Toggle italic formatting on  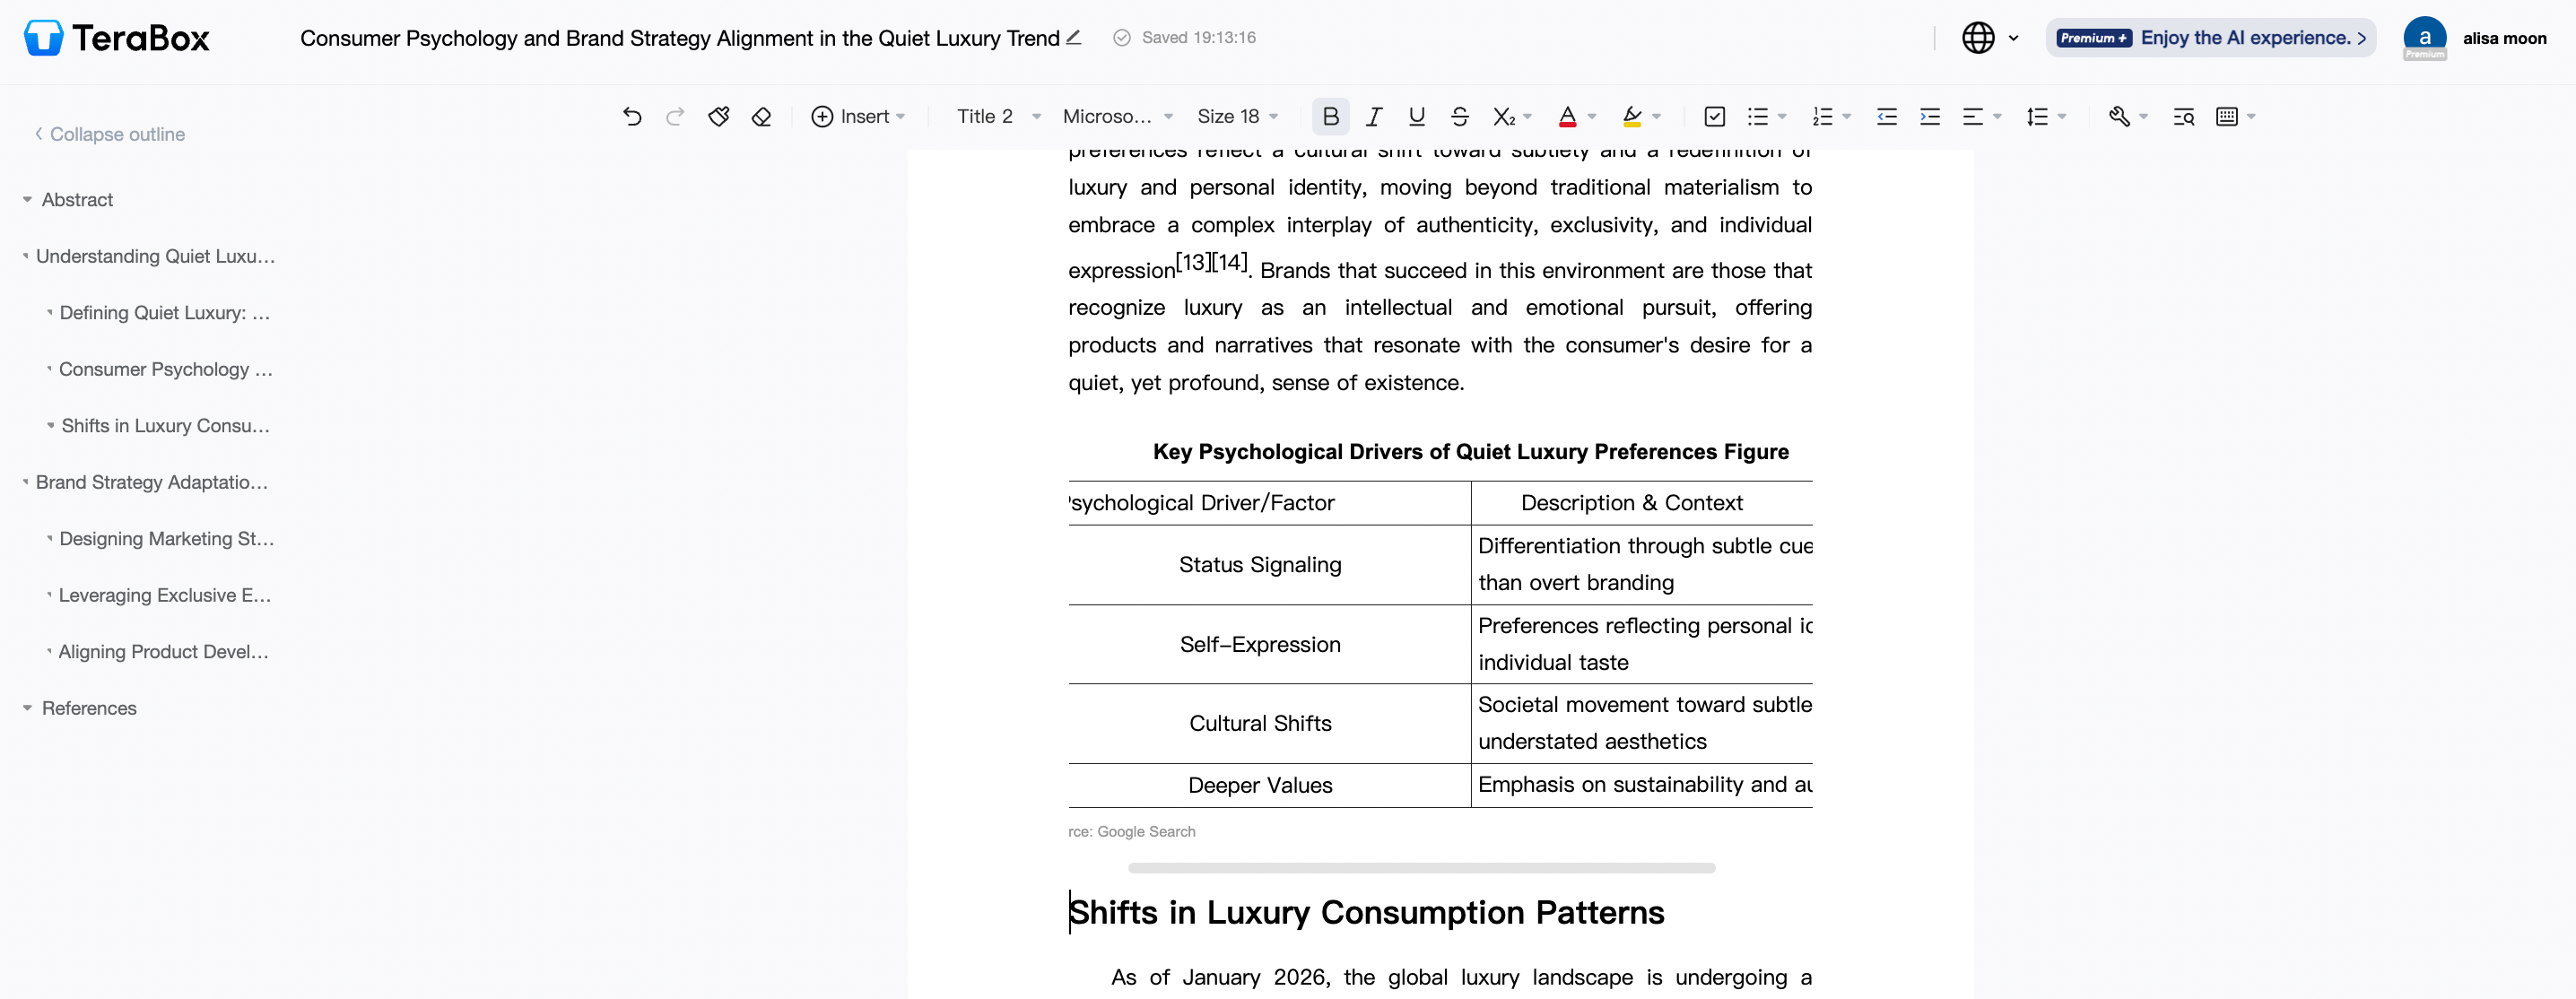tap(1373, 117)
